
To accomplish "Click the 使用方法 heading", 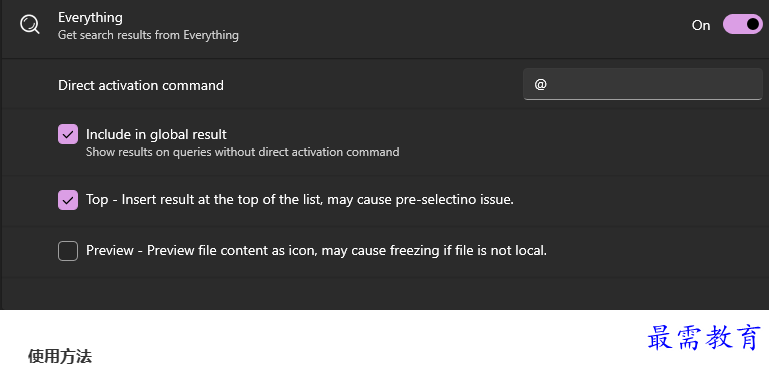I will [x=60, y=356].
